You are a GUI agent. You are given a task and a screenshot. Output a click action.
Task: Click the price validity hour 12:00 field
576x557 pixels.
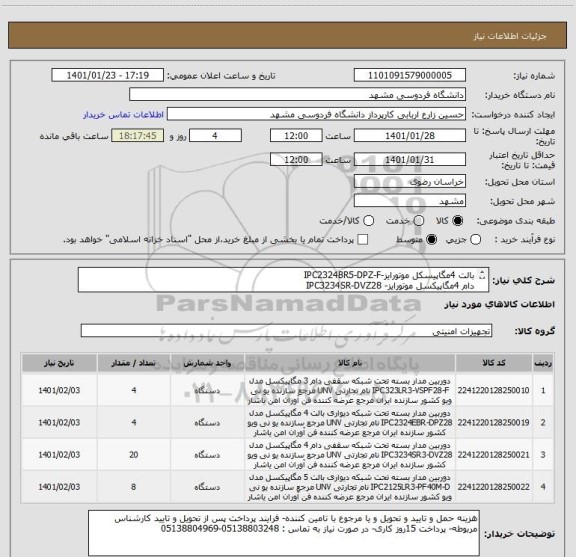296,159
